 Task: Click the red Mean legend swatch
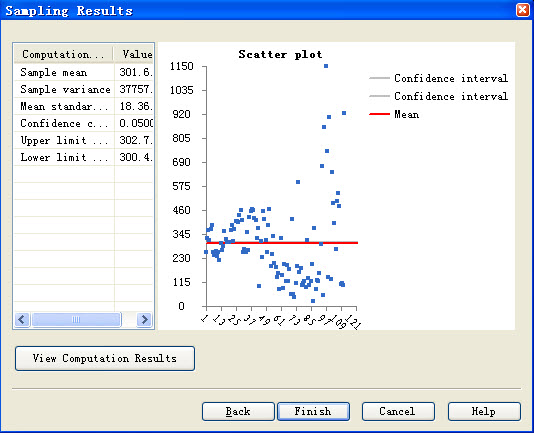coord(379,114)
